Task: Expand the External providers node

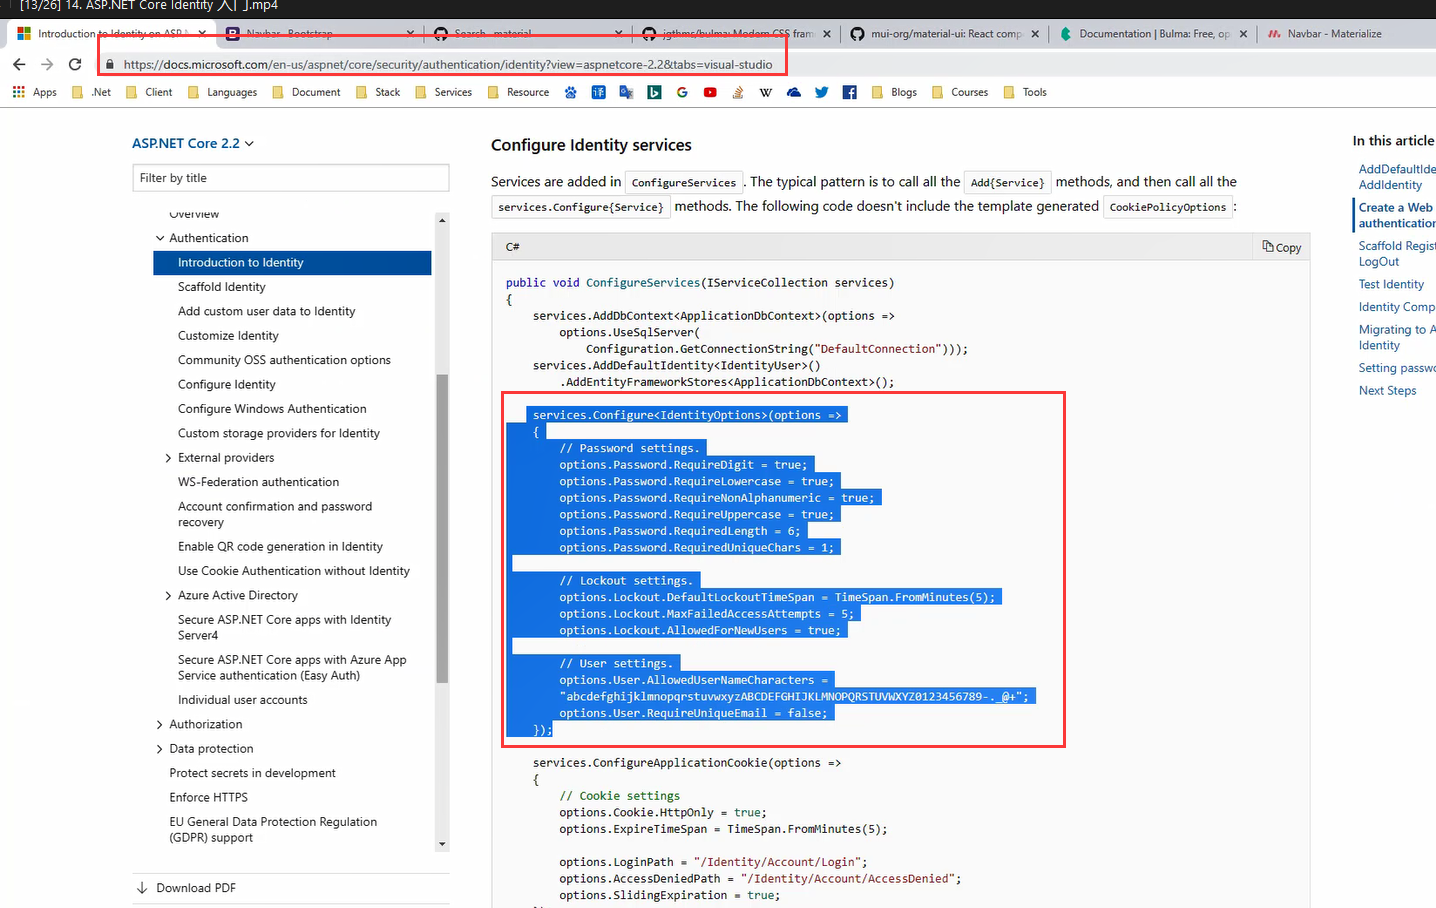Action: point(168,458)
